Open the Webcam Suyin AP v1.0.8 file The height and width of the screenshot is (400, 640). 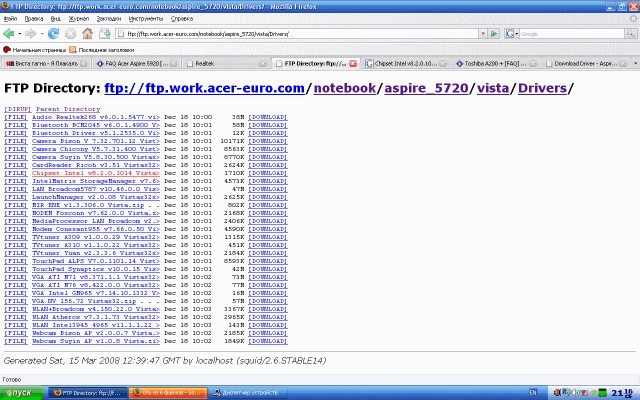coord(96,341)
